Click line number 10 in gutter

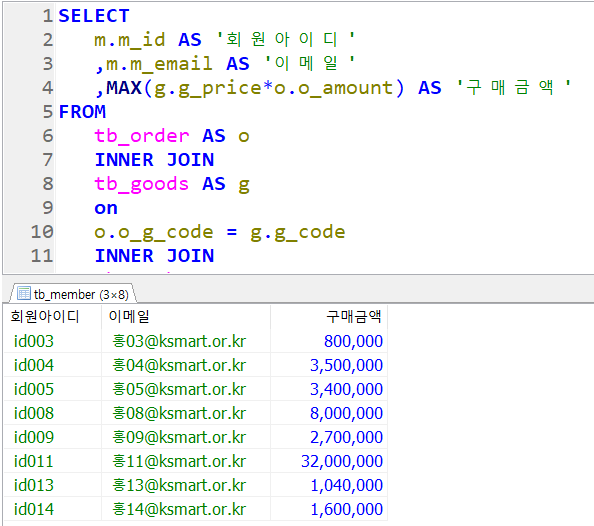[42, 232]
